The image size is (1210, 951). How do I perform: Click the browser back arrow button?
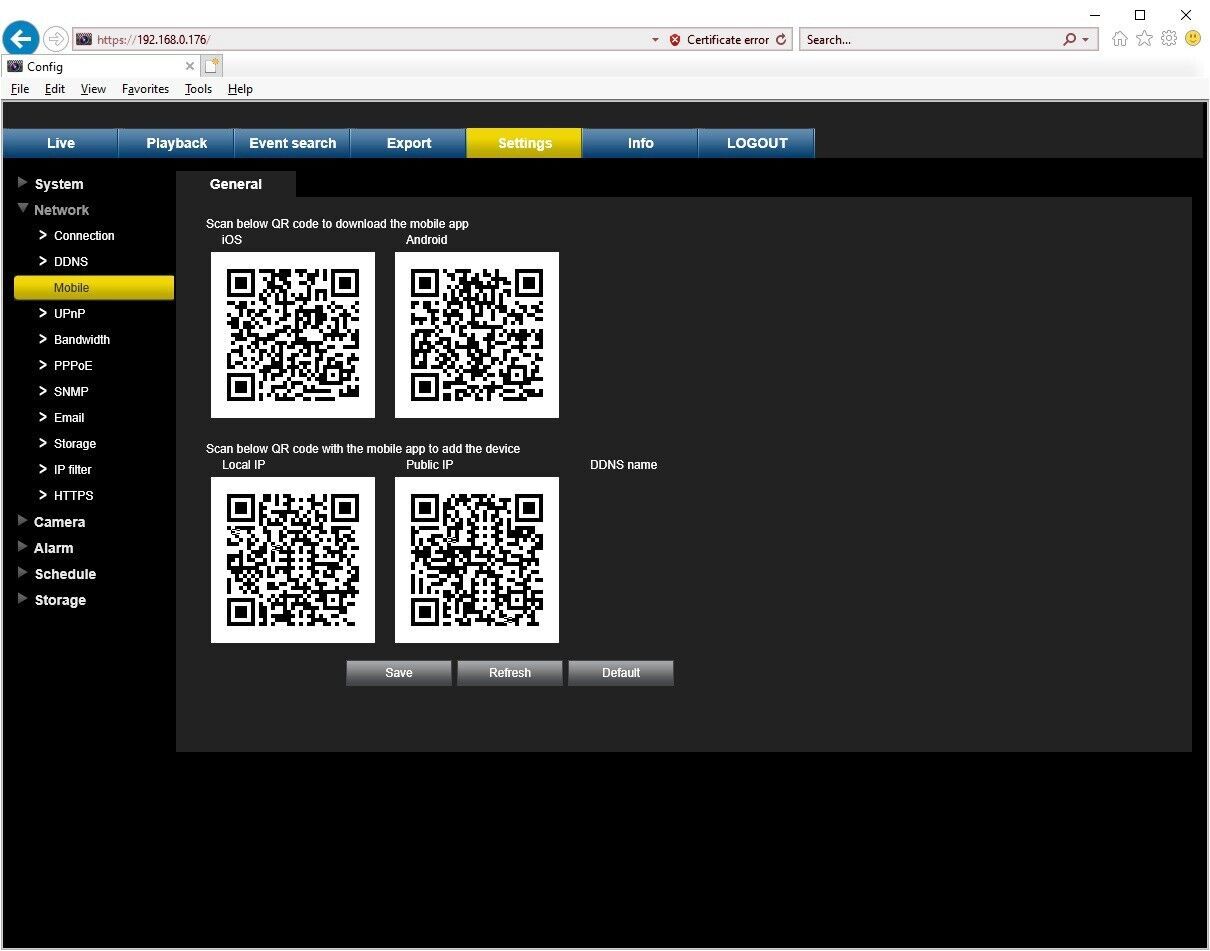pos(21,39)
